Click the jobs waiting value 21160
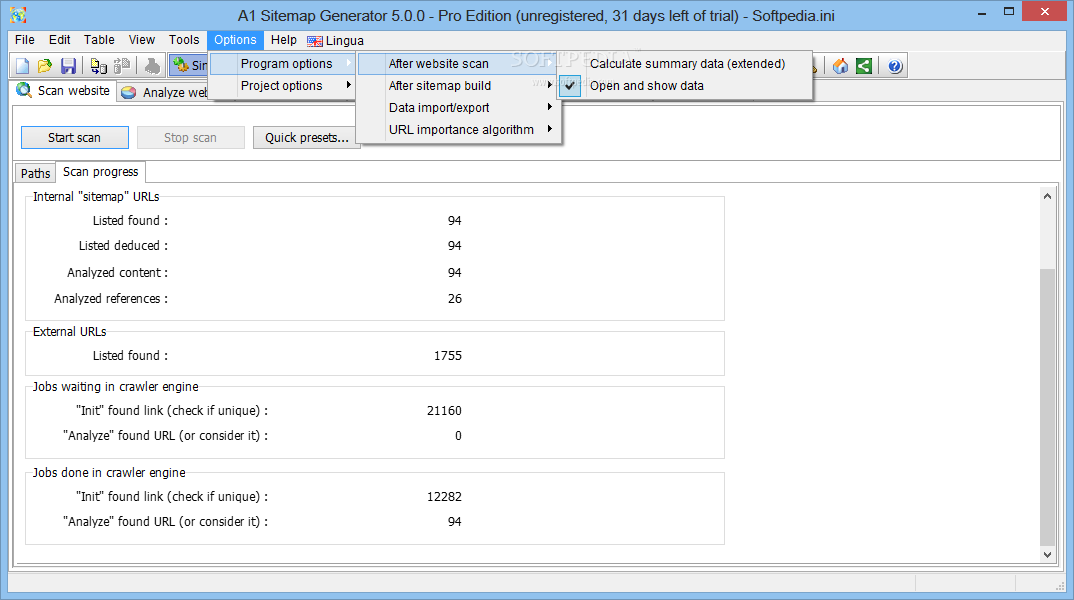Viewport: 1074px width, 600px height. [x=445, y=410]
